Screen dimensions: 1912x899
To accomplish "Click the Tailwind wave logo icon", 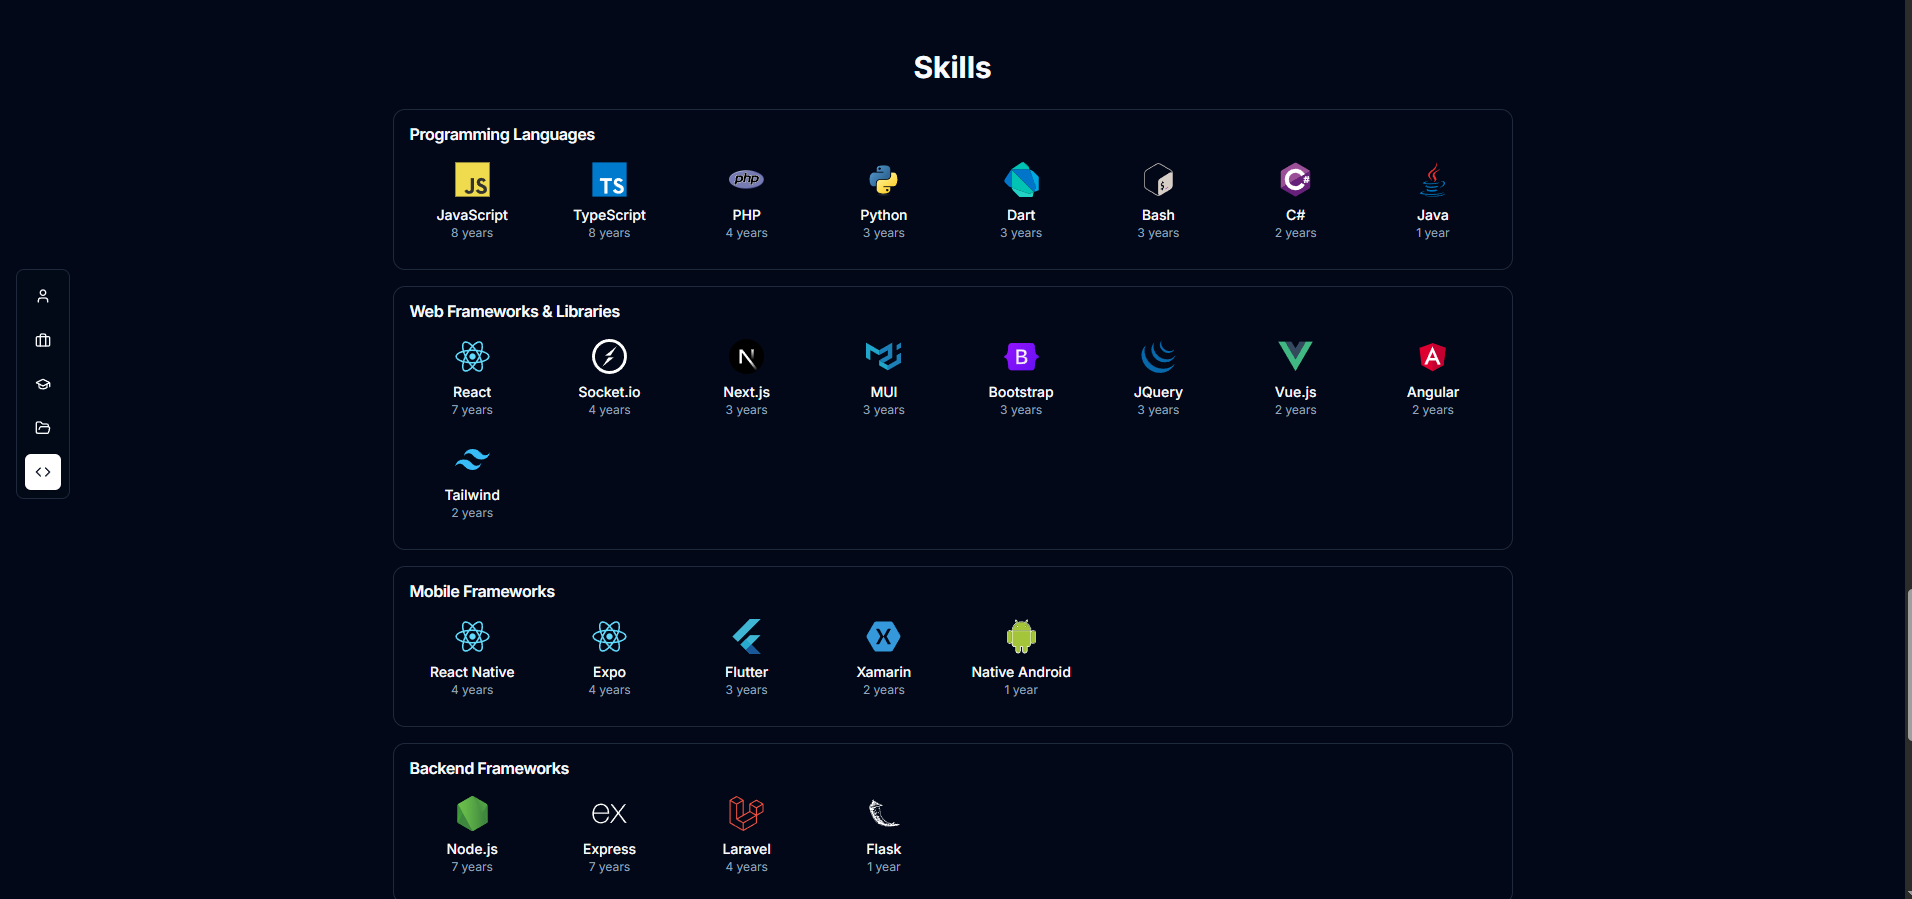I will tap(472, 460).
